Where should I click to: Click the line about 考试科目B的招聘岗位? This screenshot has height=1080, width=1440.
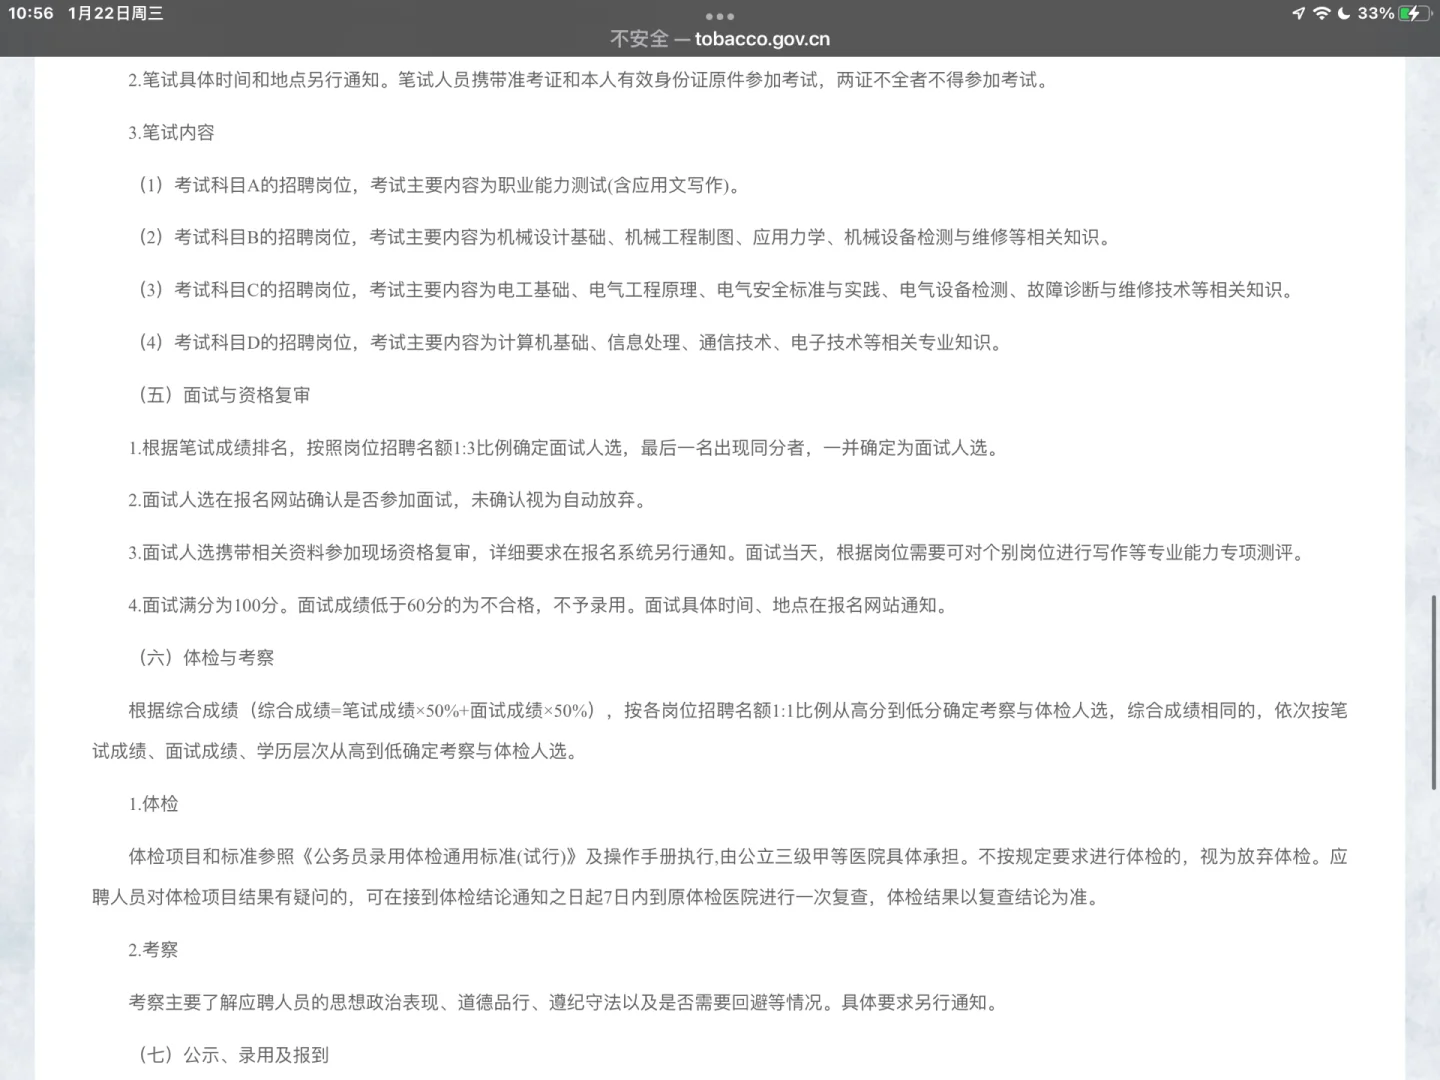click(x=625, y=237)
